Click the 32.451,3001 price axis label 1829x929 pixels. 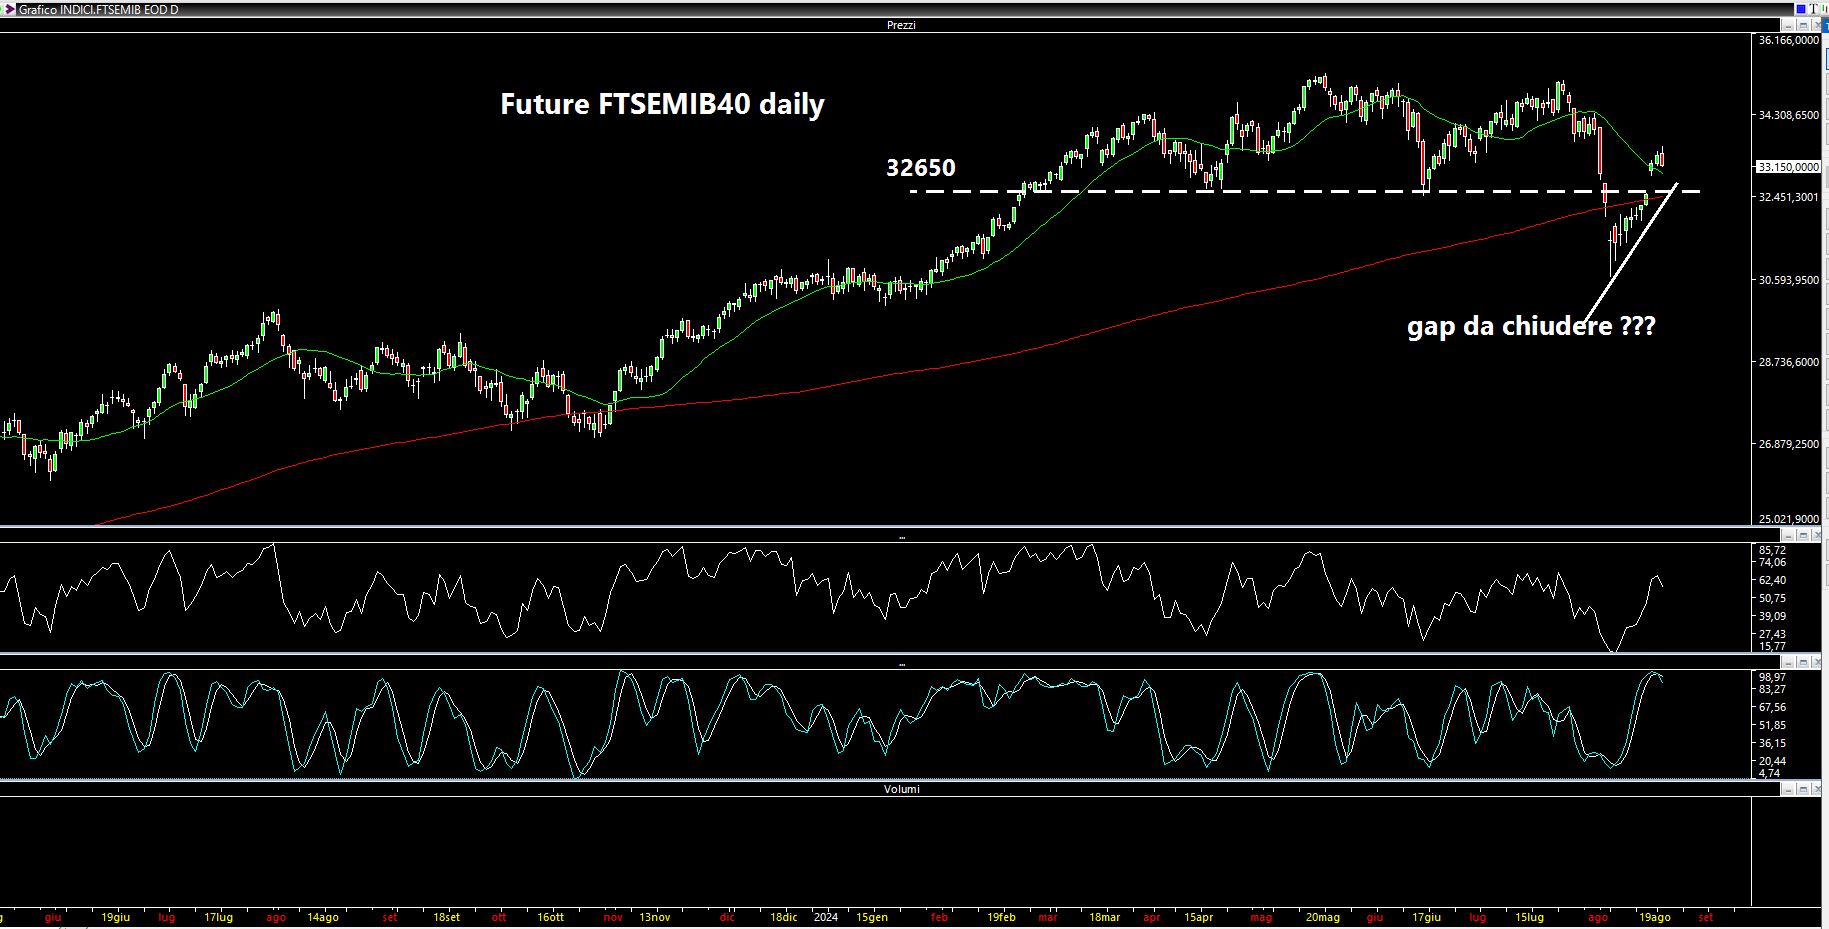[x=1788, y=197]
